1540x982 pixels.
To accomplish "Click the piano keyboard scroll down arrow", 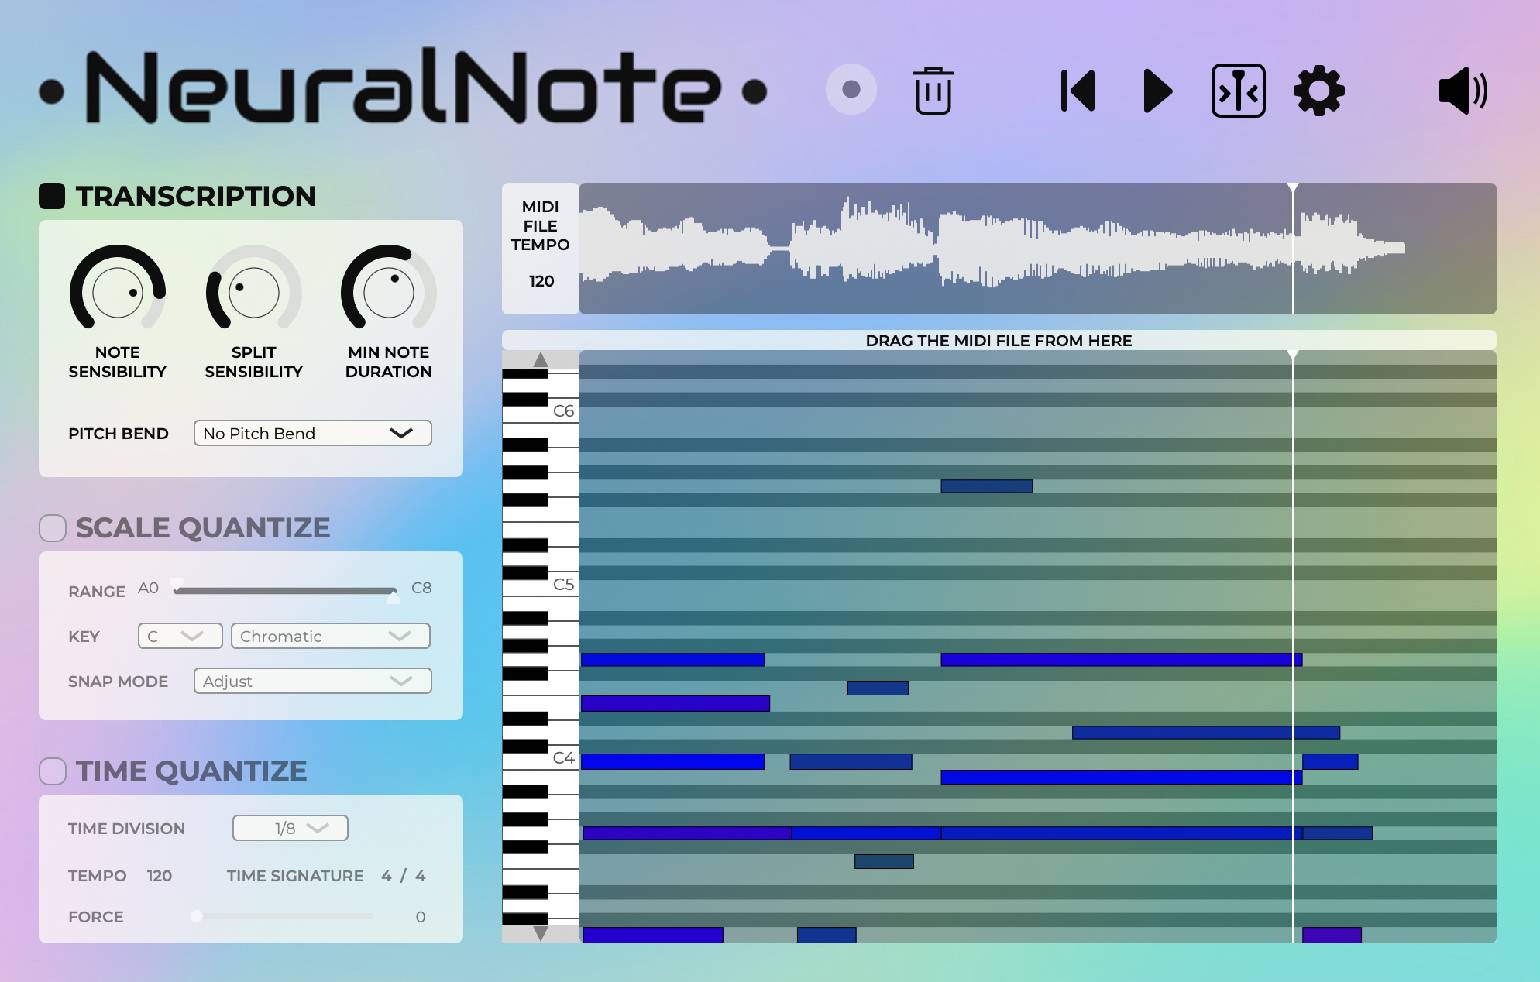I will click(540, 934).
